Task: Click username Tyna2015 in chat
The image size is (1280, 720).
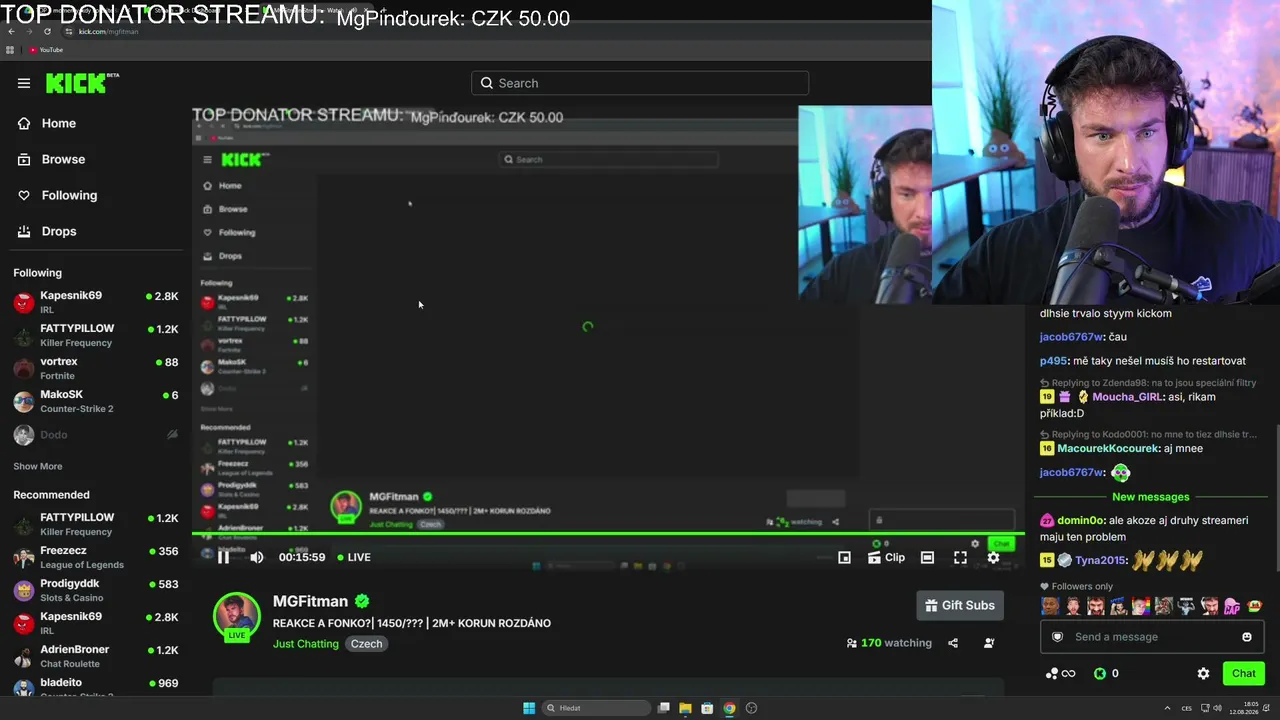Action: tap(1101, 561)
